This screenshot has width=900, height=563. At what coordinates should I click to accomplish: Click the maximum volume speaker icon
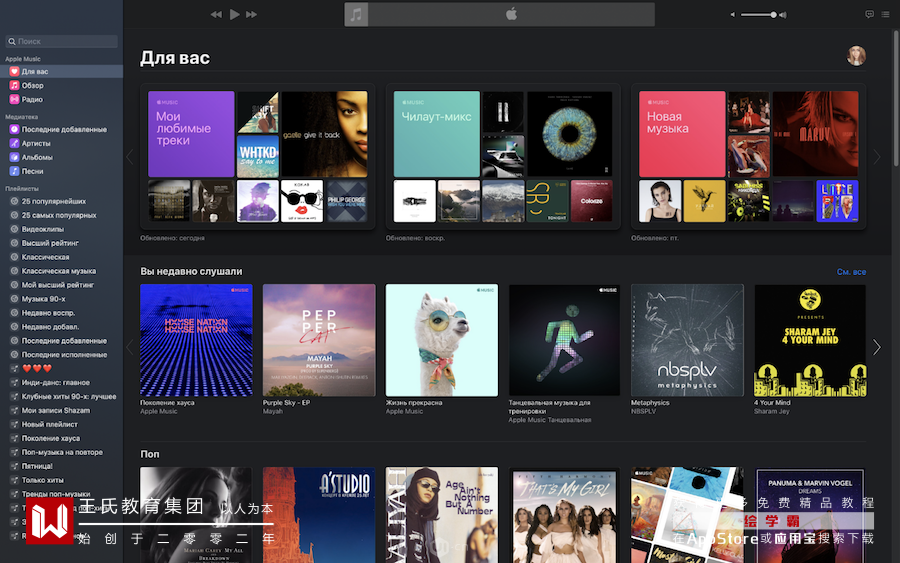coord(783,15)
